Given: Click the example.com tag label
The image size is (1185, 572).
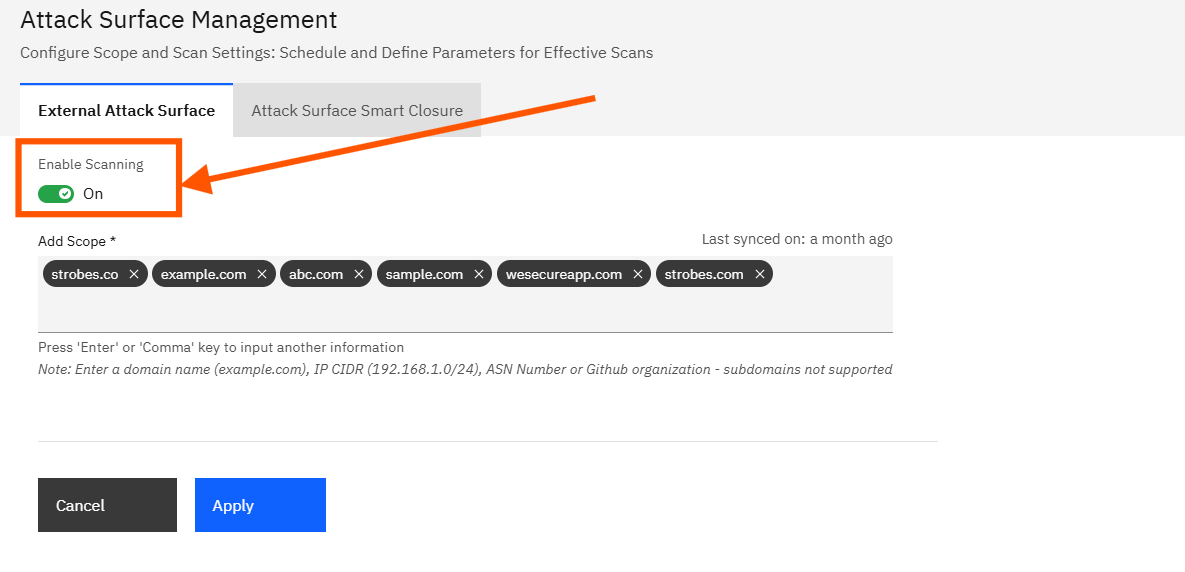Looking at the screenshot, I should click(x=203, y=274).
